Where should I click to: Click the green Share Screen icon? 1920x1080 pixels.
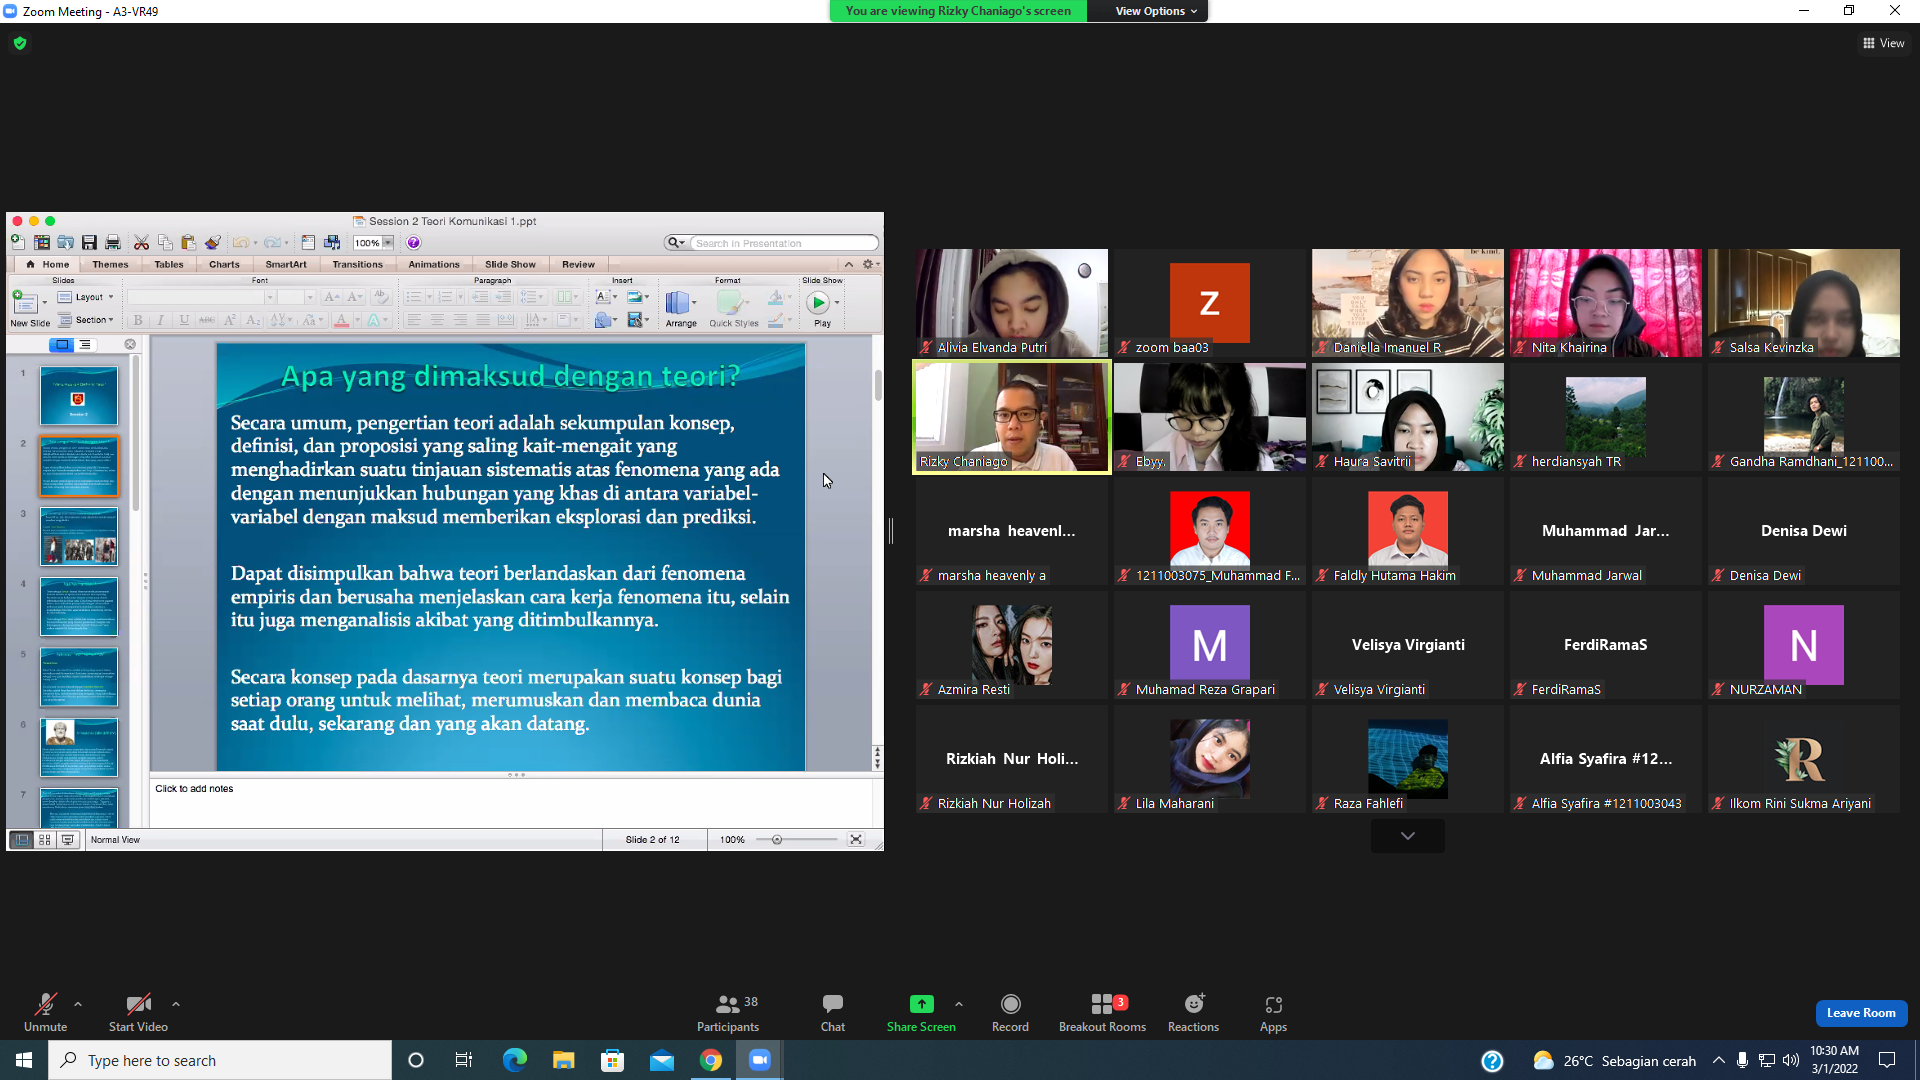[921, 1004]
